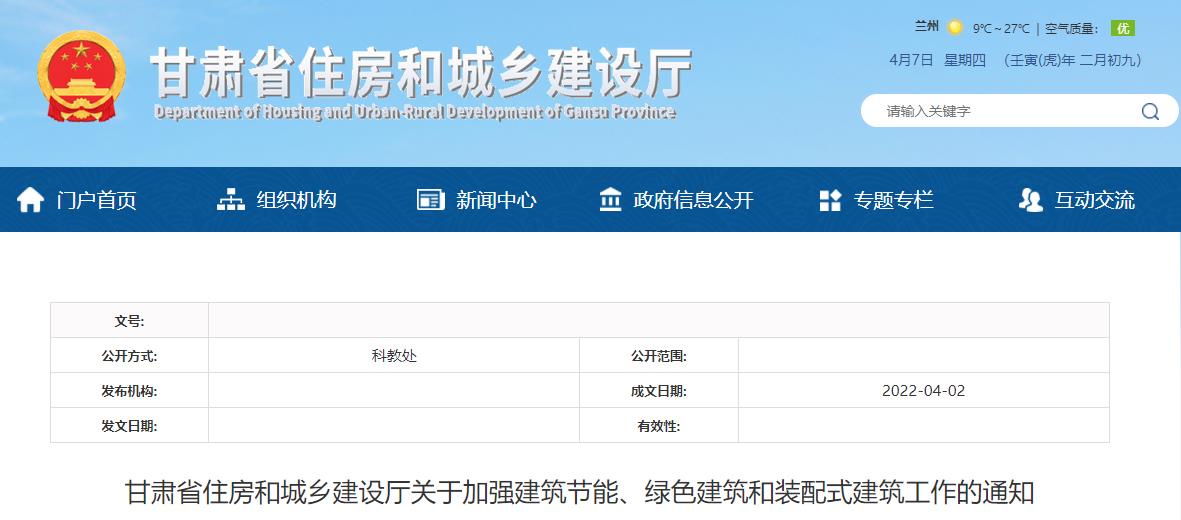1181x520 pixels.
Task: Click the 成文日期: table label
Action: coord(659,391)
